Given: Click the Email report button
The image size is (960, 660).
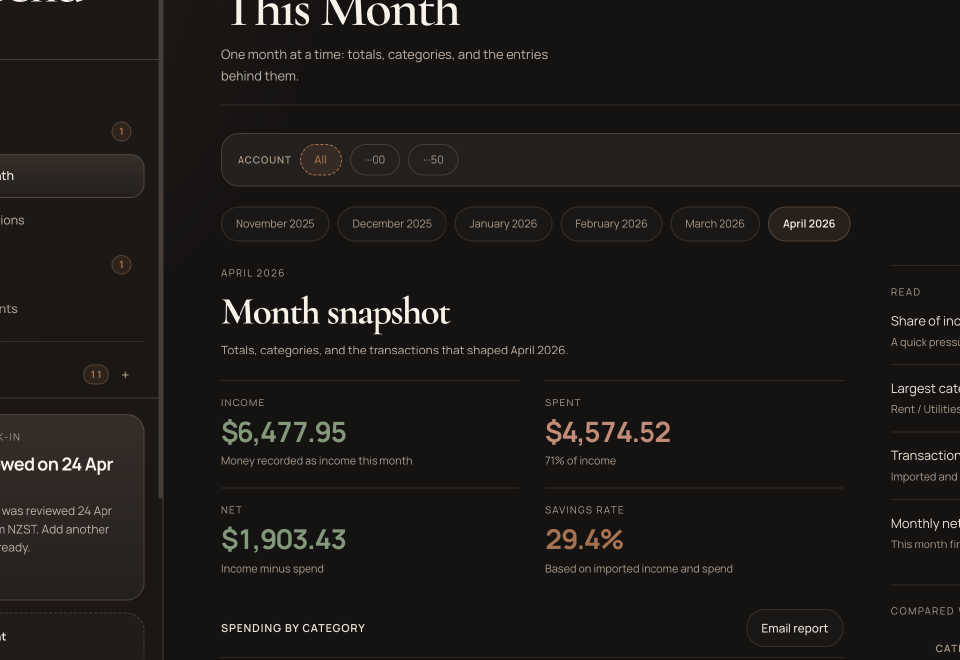Looking at the screenshot, I should 795,628.
